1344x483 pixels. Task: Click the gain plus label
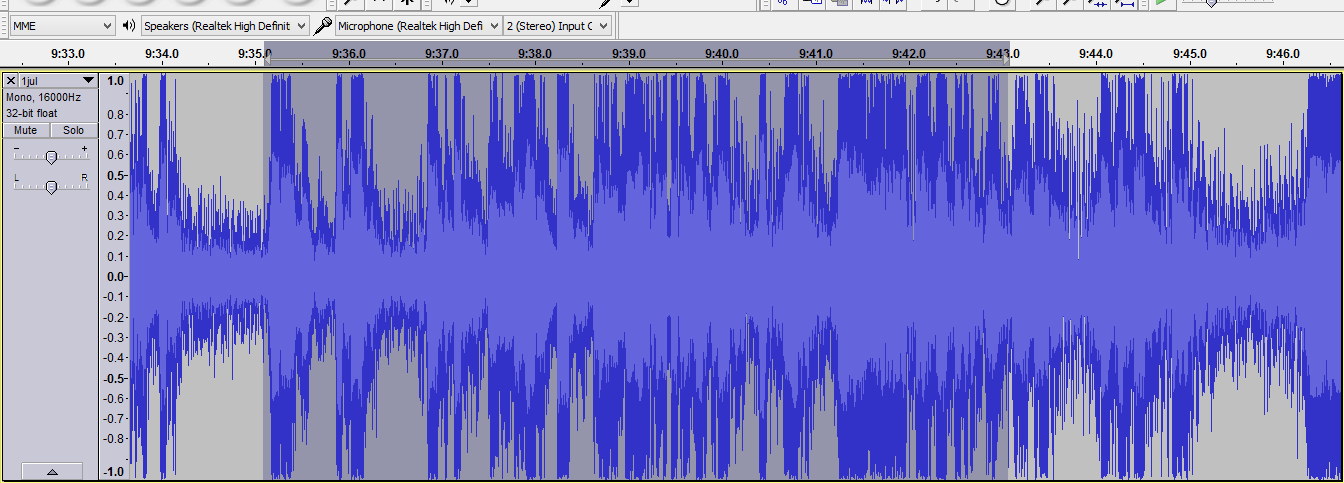pos(85,149)
